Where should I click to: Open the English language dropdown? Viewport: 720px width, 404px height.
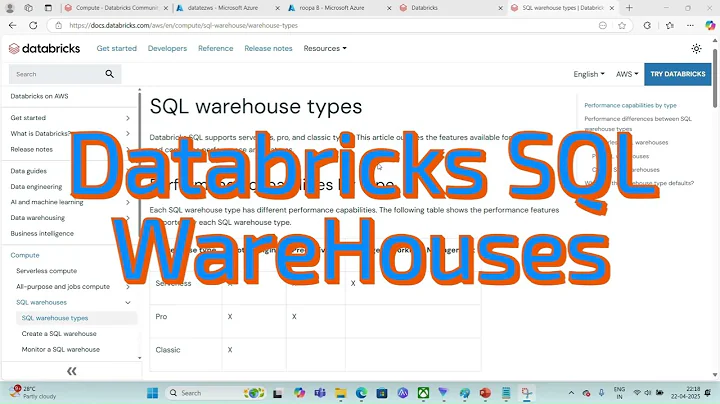pyautogui.click(x=589, y=74)
